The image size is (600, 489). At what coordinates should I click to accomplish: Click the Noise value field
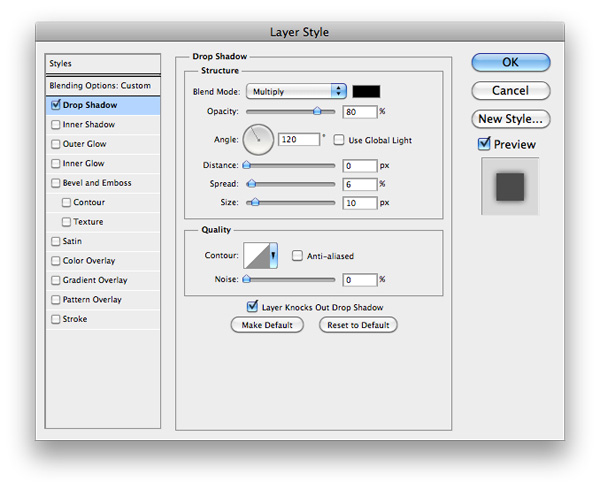click(360, 280)
